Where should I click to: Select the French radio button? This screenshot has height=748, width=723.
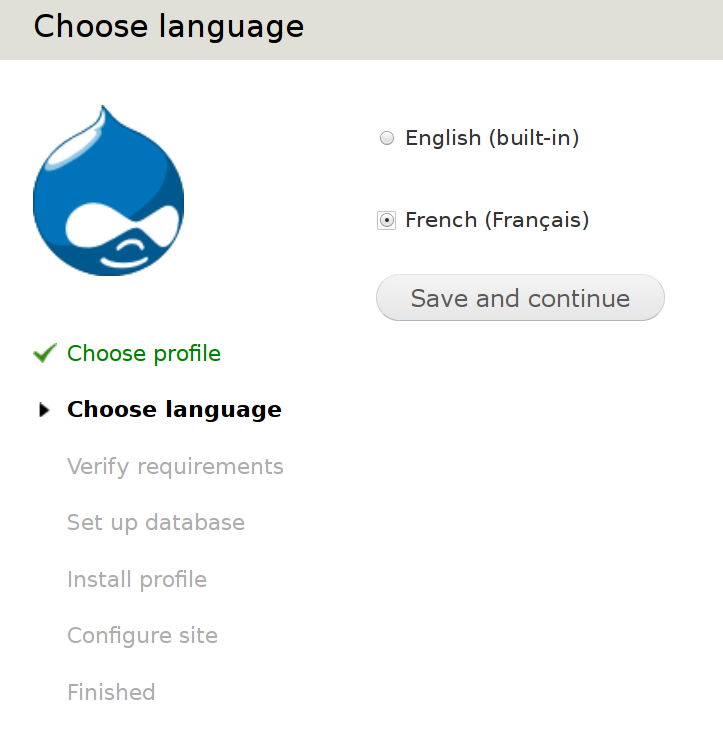pos(387,220)
